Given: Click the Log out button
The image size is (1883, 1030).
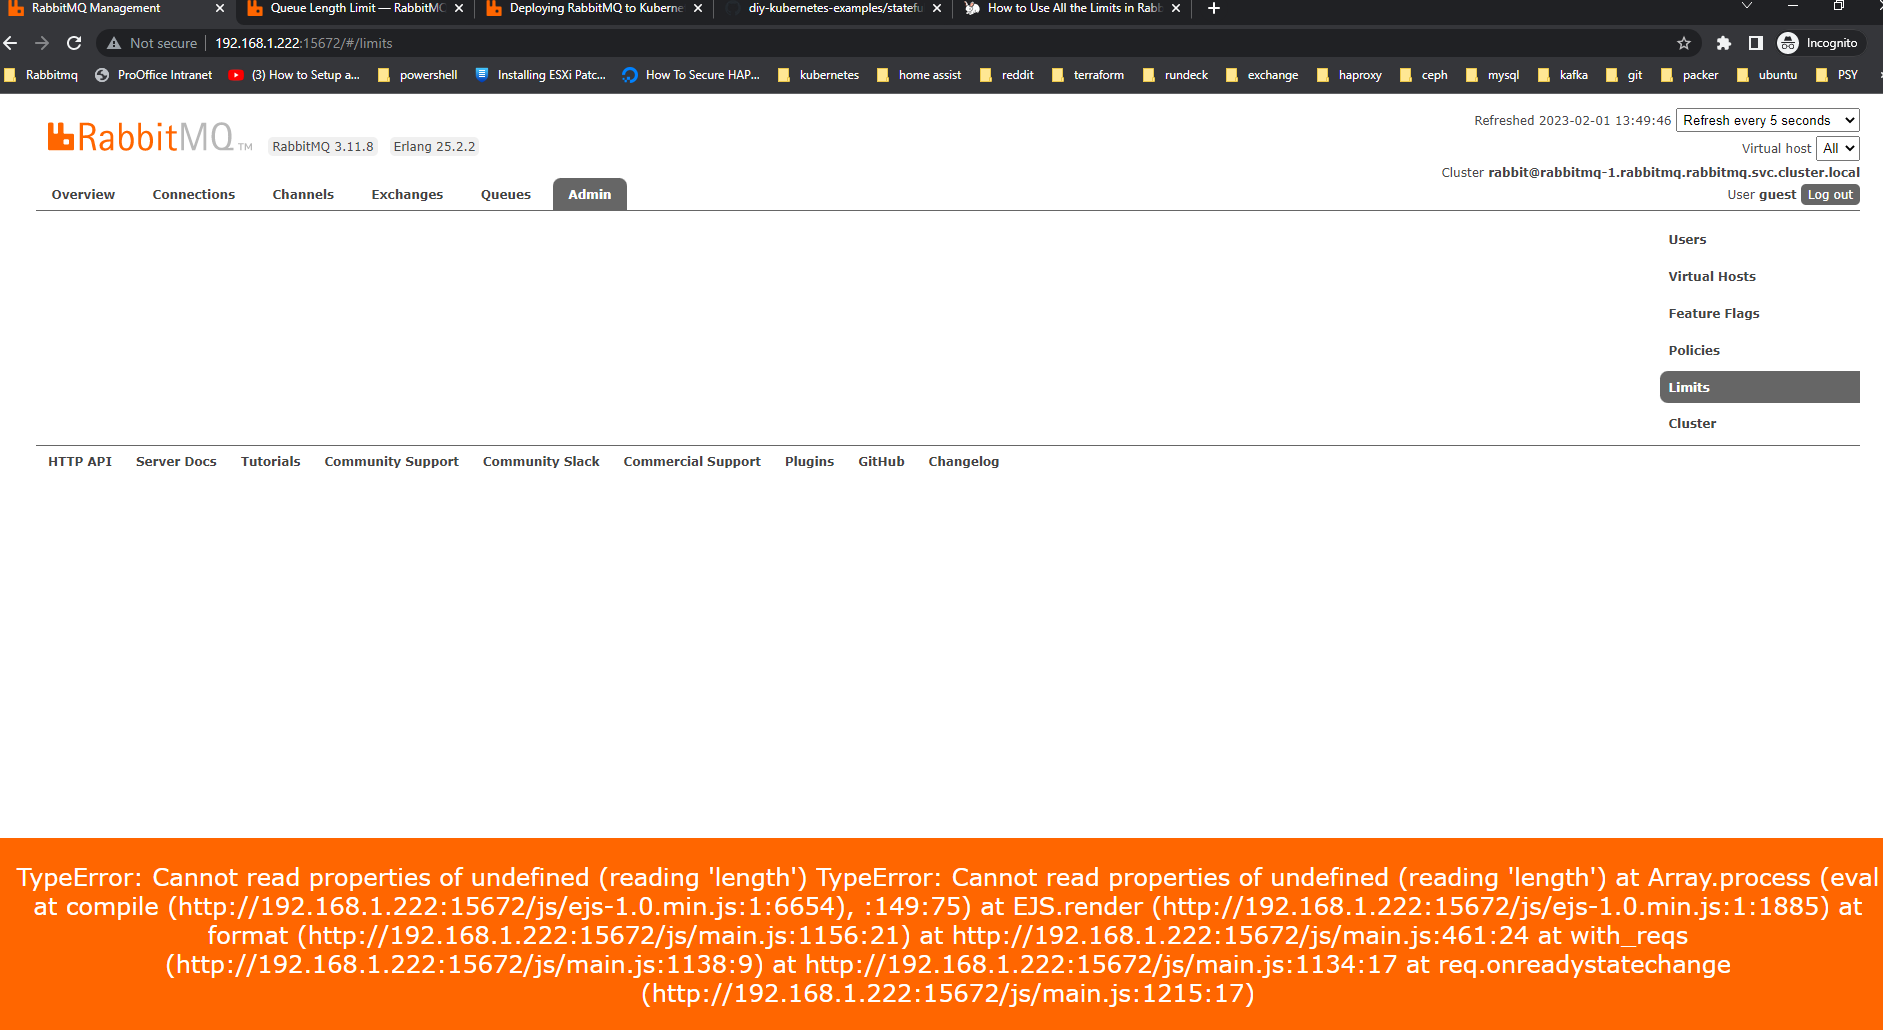Looking at the screenshot, I should [x=1830, y=195].
